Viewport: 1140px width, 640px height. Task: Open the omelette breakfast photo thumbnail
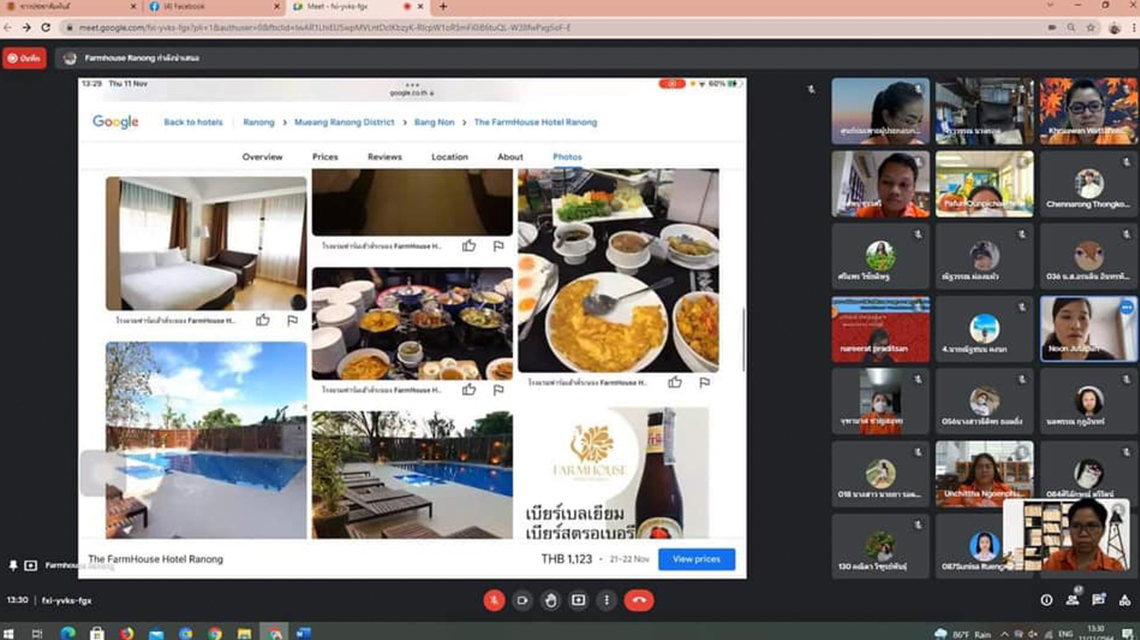pyautogui.click(x=619, y=271)
